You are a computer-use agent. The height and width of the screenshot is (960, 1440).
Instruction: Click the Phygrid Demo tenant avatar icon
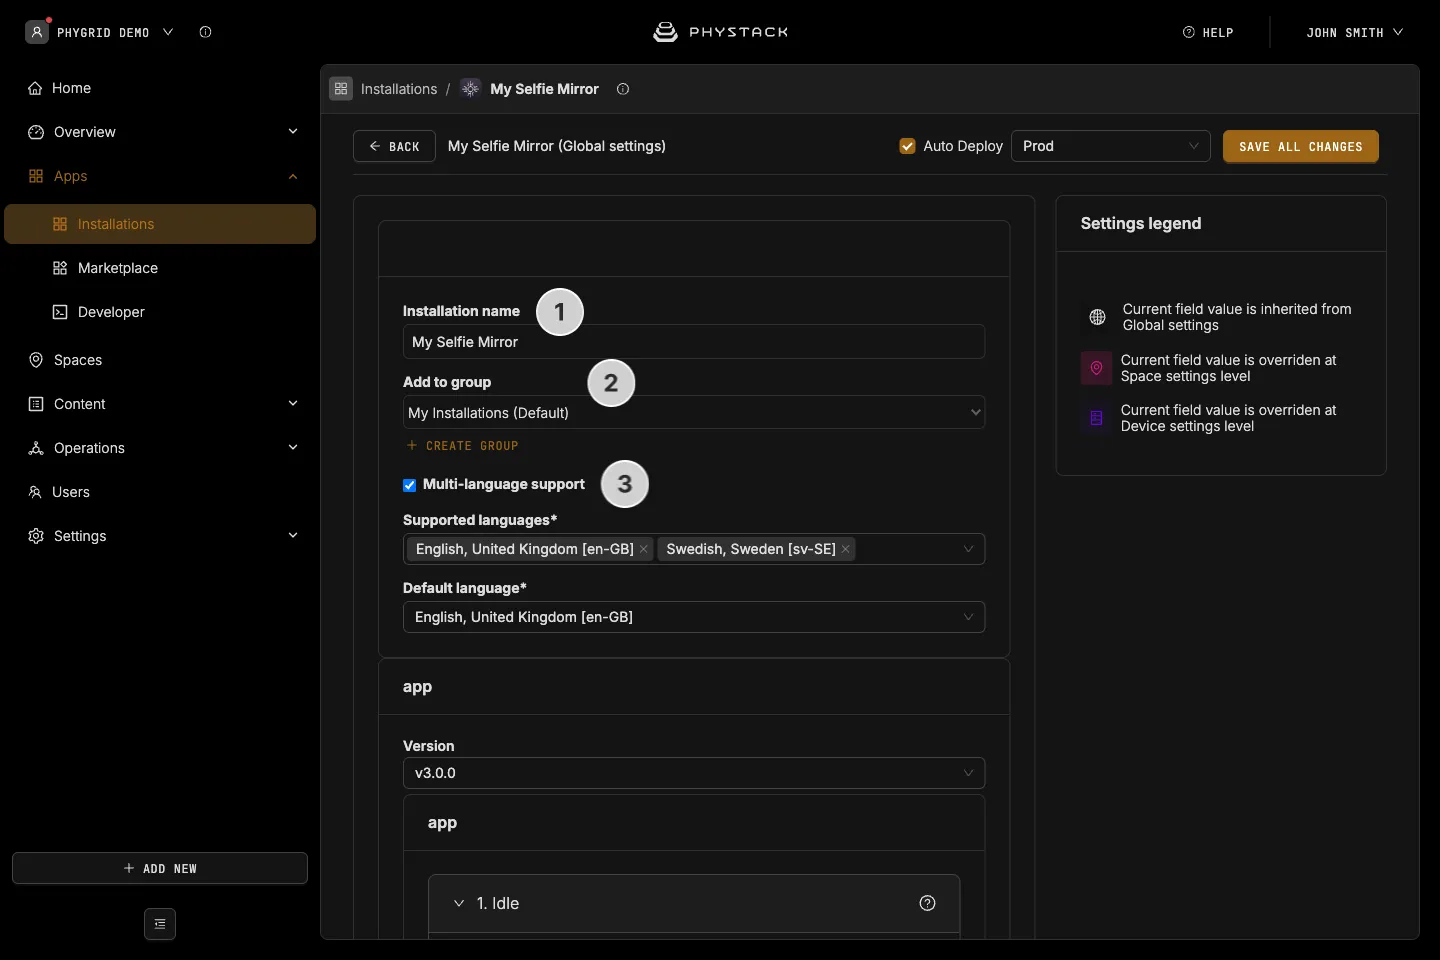tap(37, 32)
